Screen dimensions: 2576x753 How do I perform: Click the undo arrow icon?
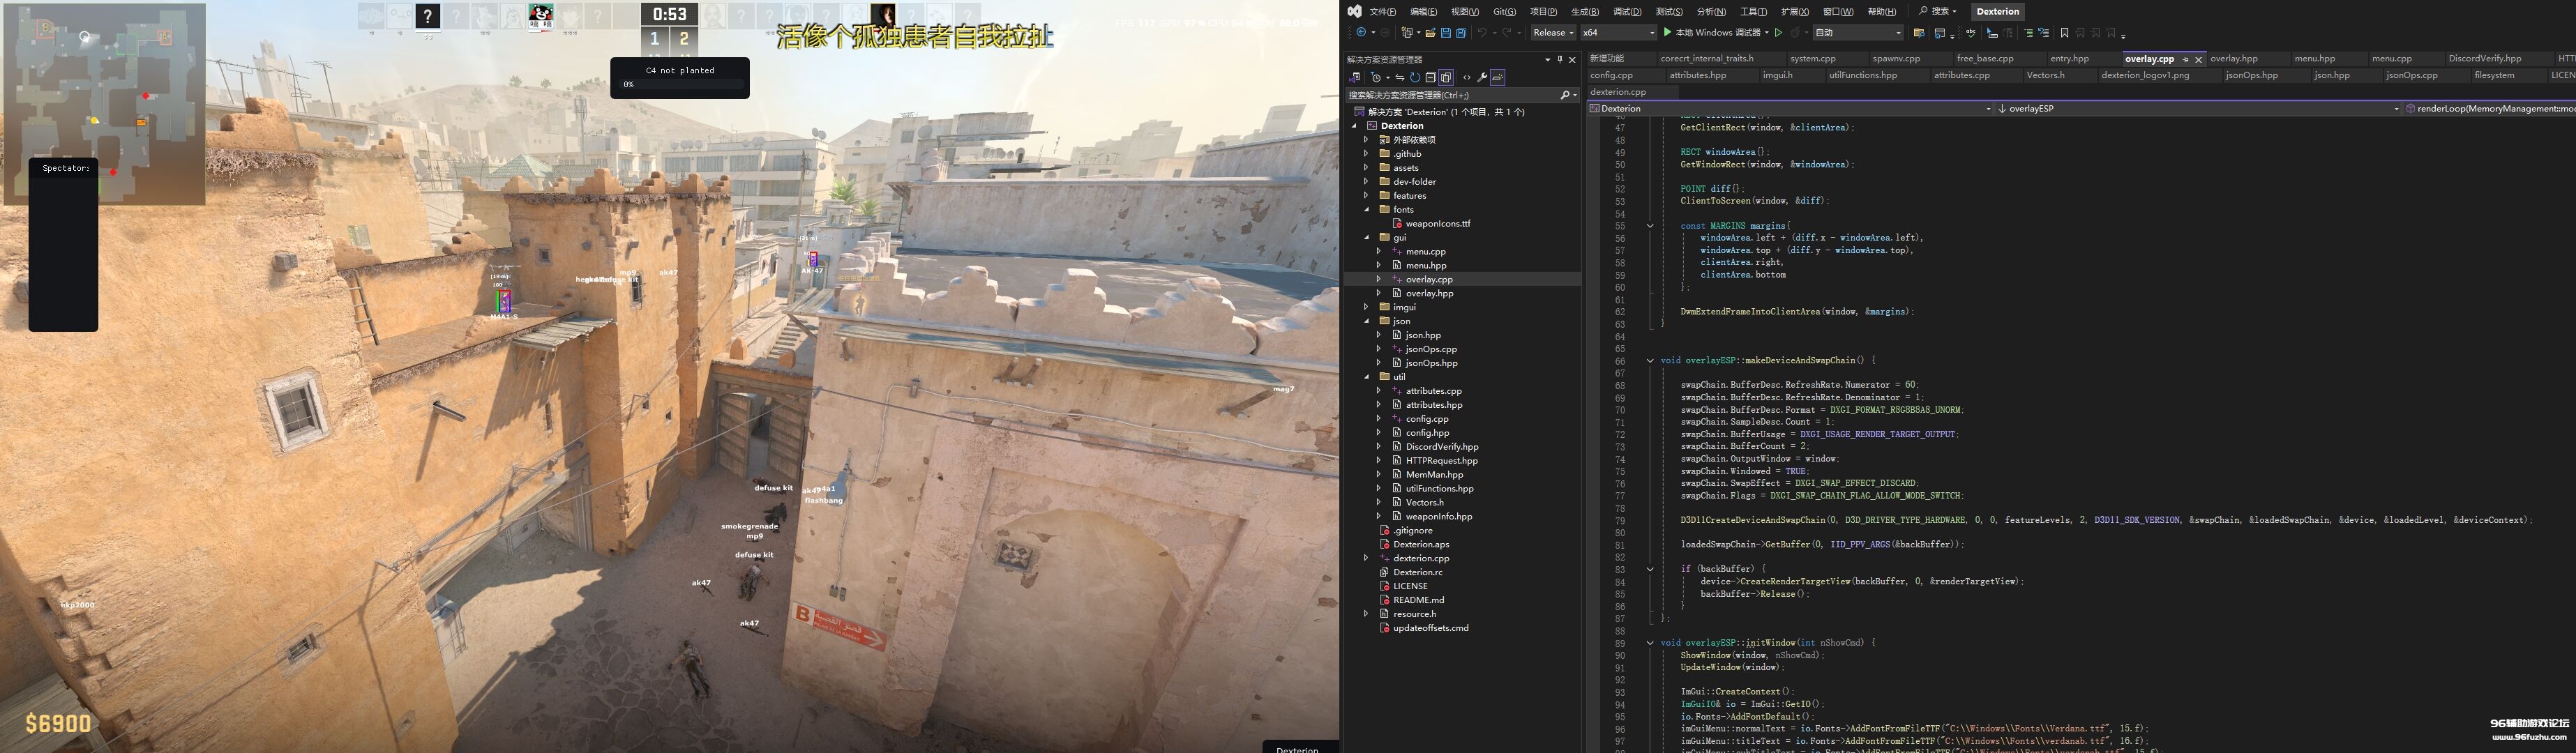(x=1482, y=33)
